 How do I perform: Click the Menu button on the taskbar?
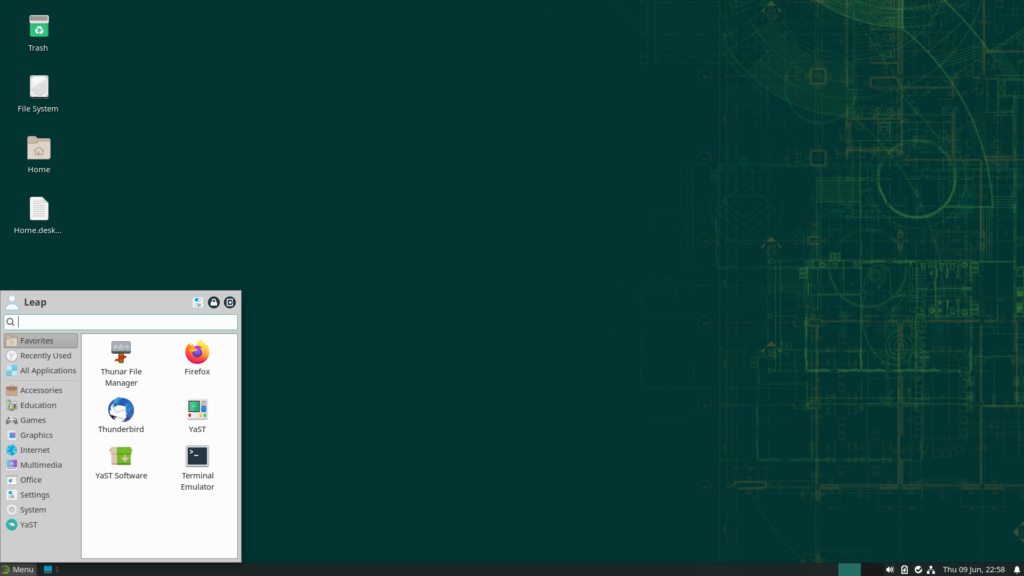pyautogui.click(x=20, y=568)
